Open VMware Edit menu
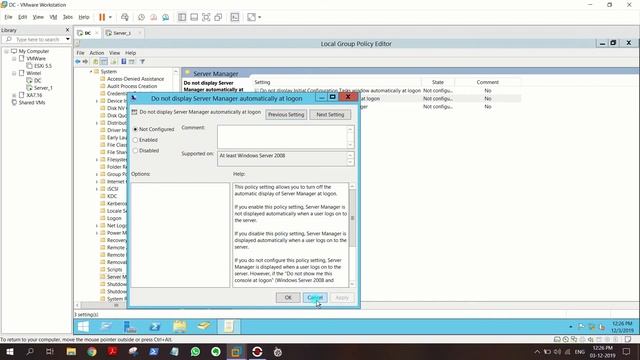640x360 pixels. click(x=22, y=17)
